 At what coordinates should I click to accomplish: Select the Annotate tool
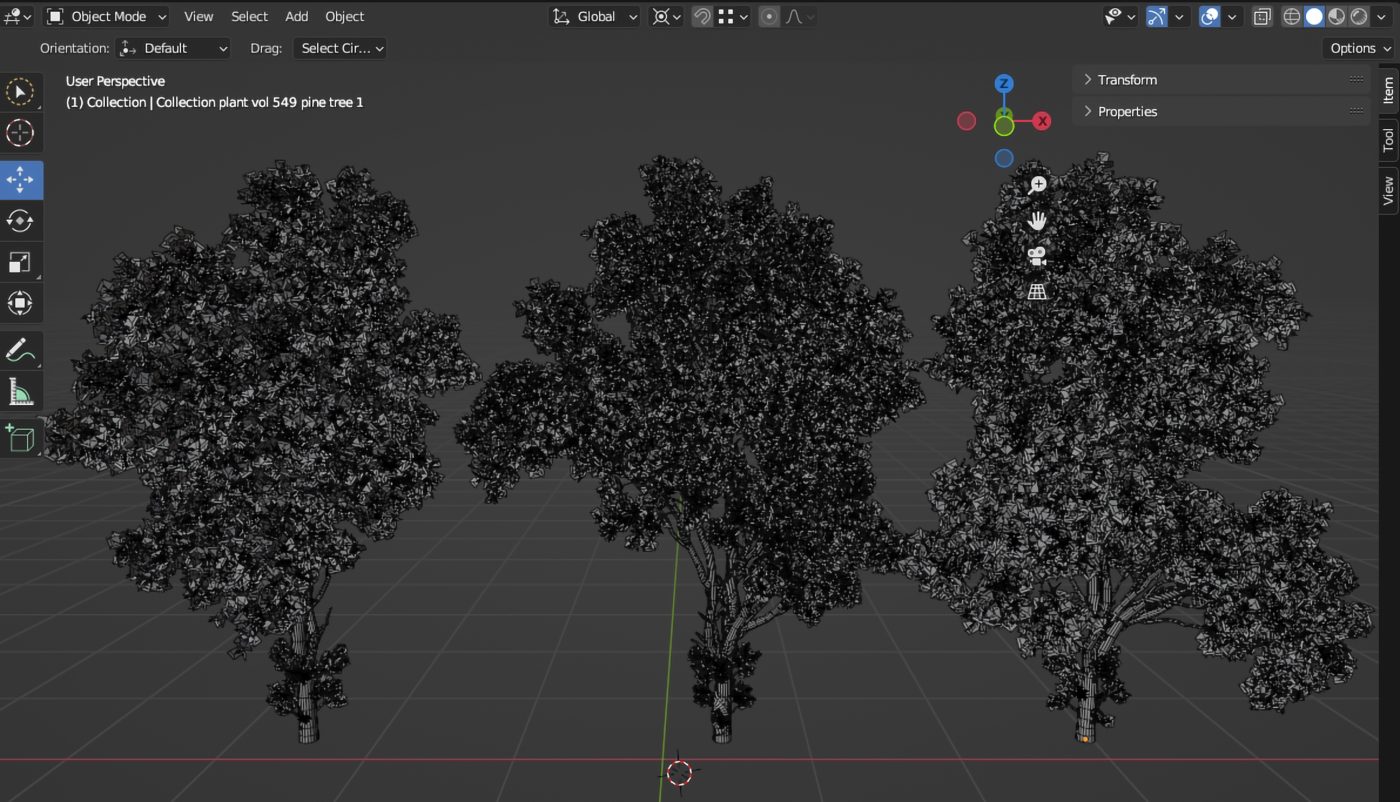coord(20,351)
